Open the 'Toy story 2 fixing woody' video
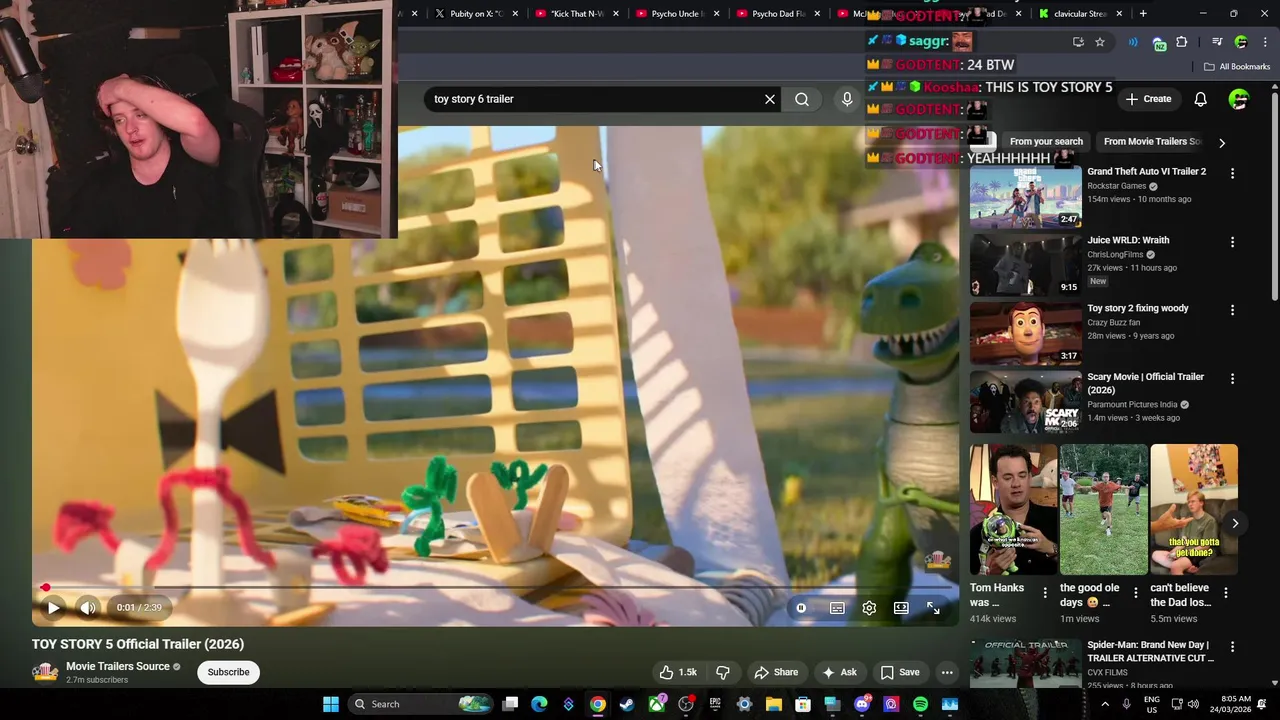Image resolution: width=1280 pixels, height=720 pixels. point(1138,308)
